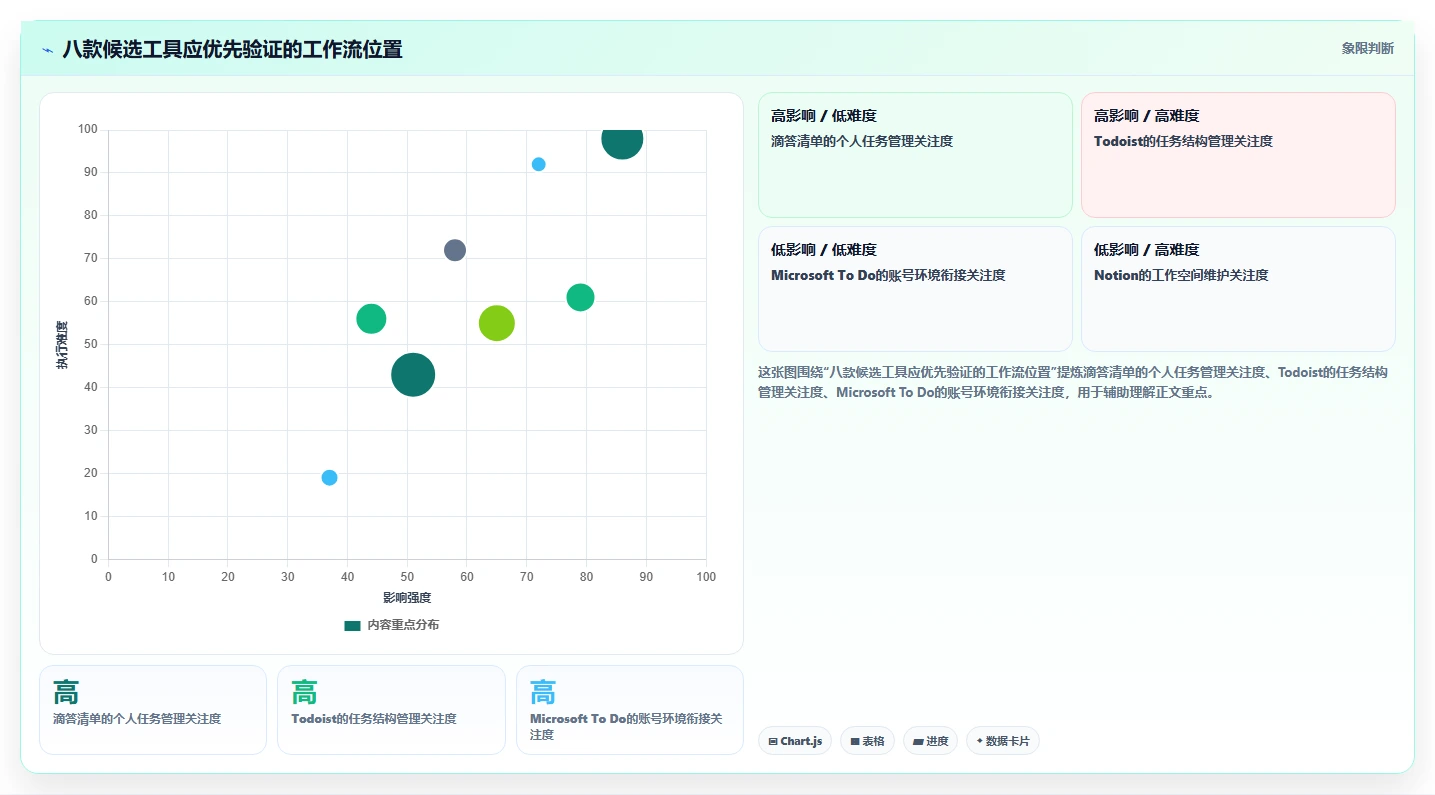Click the large dark teal bubble at impact 51
This screenshot has width=1435, height=795.
click(413, 375)
